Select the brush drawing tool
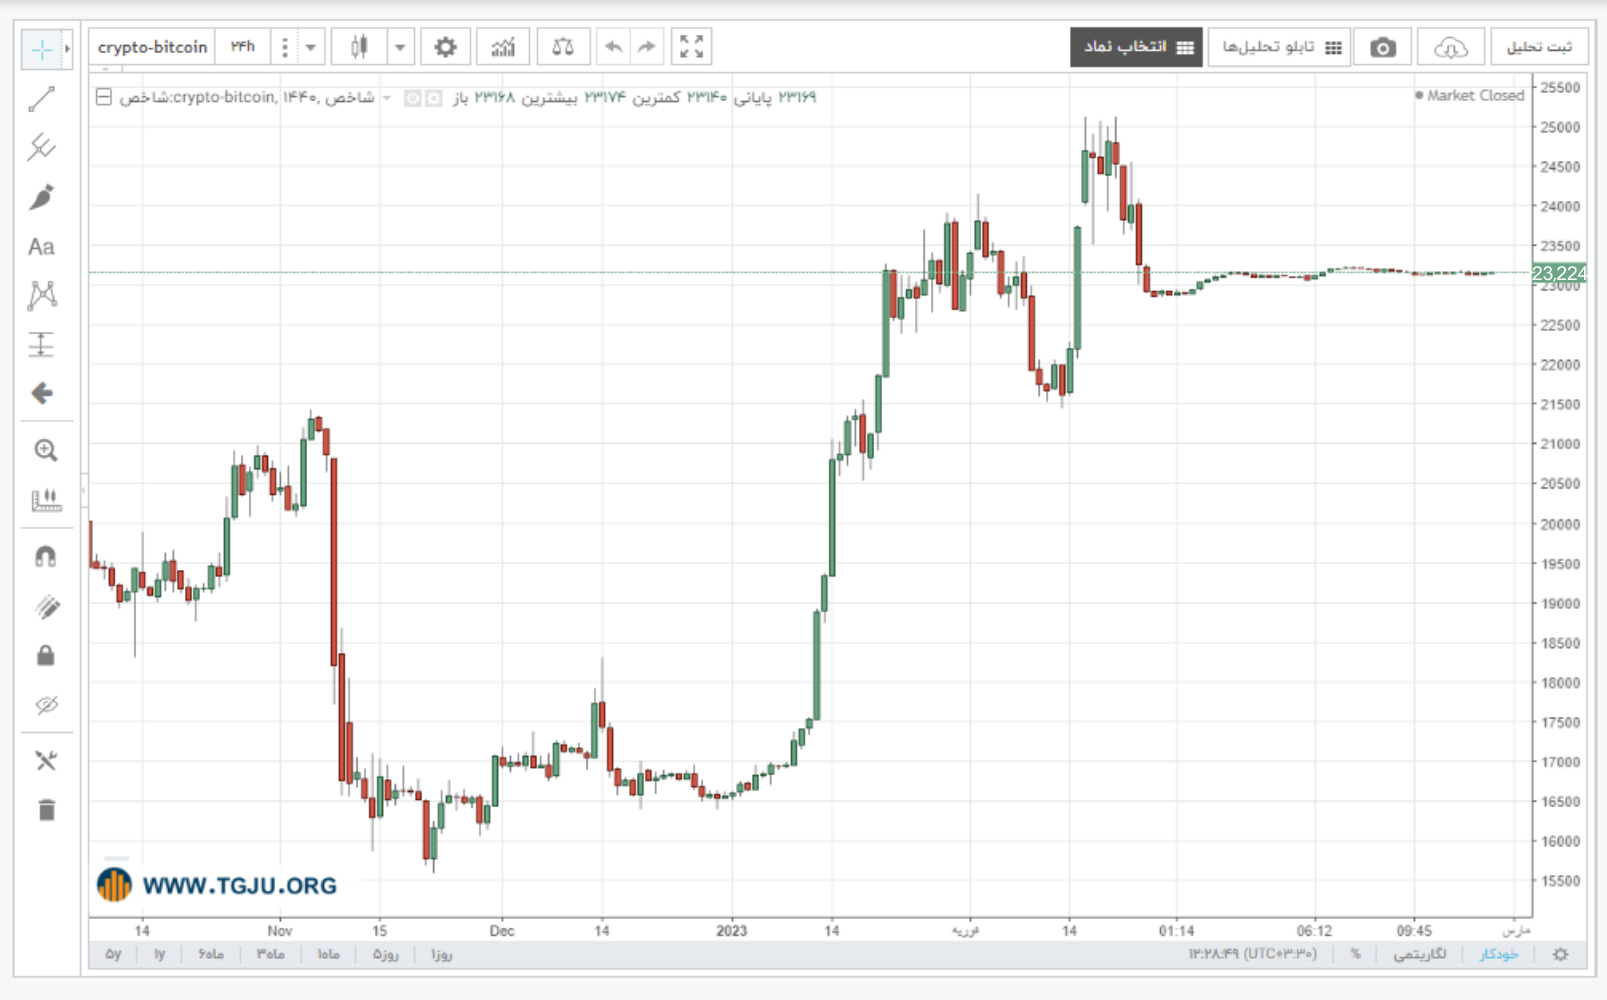 41,197
